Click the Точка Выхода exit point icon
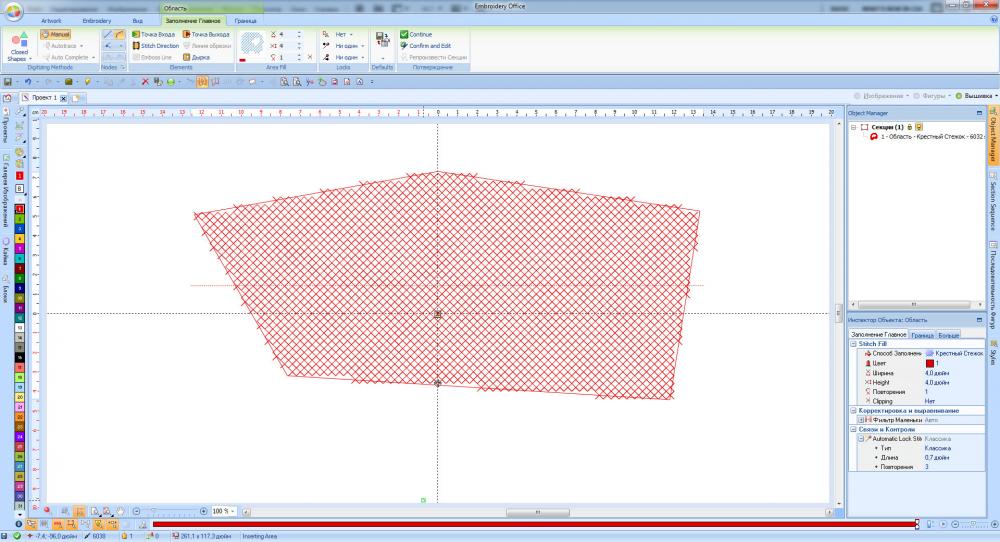Viewport: 1000px width, 542px height. point(186,34)
